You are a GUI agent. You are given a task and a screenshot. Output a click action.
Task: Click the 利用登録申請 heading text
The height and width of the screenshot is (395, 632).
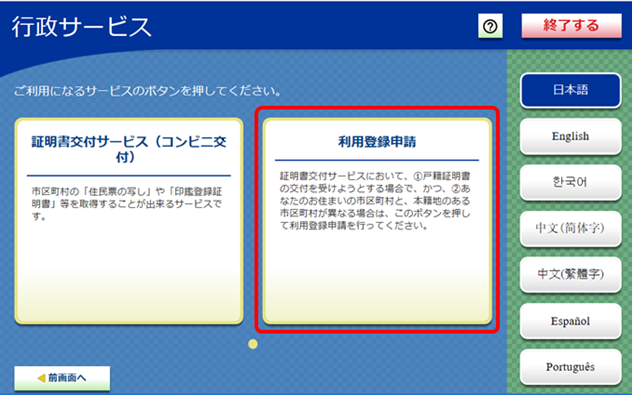point(377,142)
